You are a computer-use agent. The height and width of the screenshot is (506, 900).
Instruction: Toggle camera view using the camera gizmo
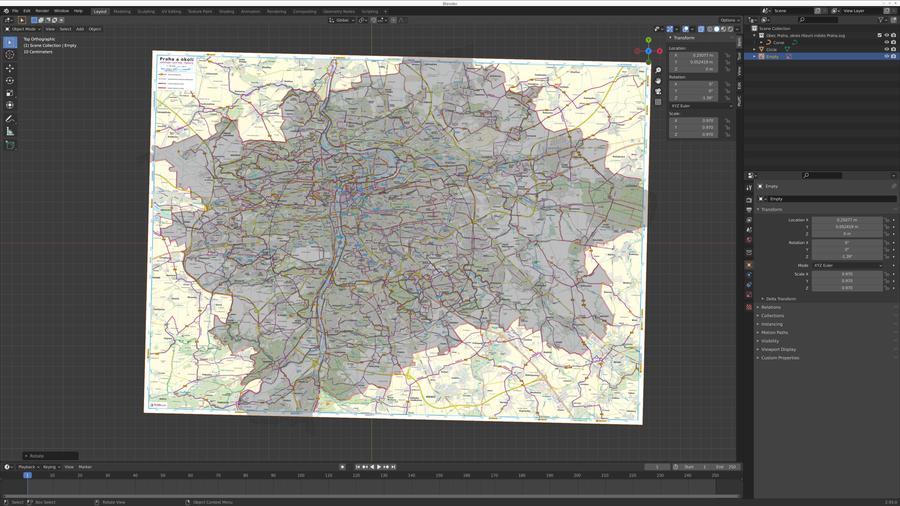point(658,91)
